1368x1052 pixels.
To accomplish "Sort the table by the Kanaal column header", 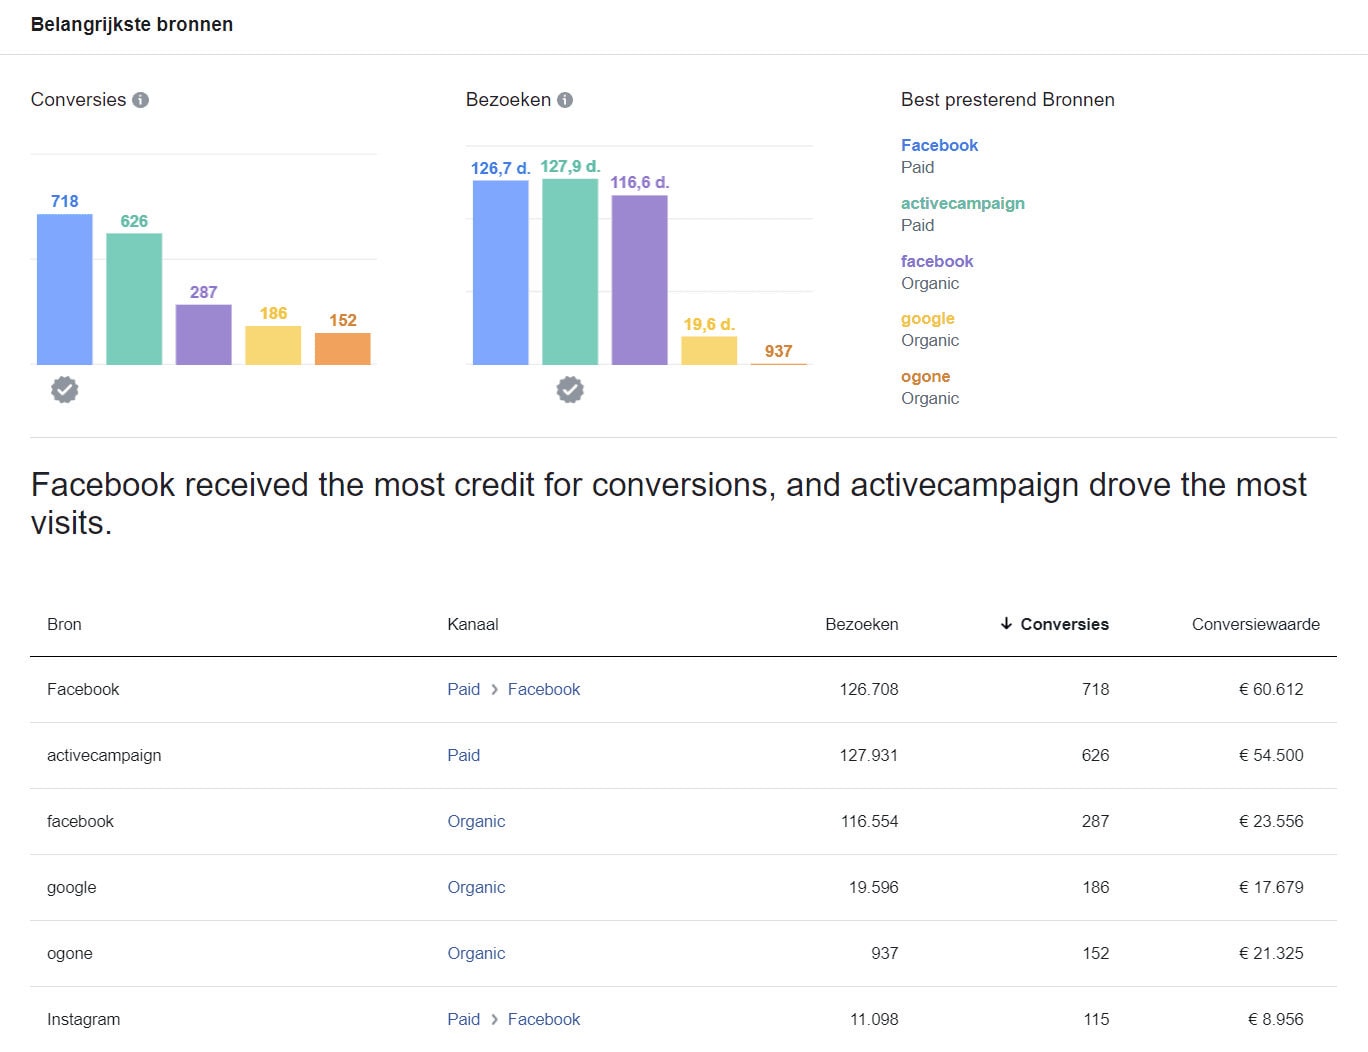I will point(473,624).
